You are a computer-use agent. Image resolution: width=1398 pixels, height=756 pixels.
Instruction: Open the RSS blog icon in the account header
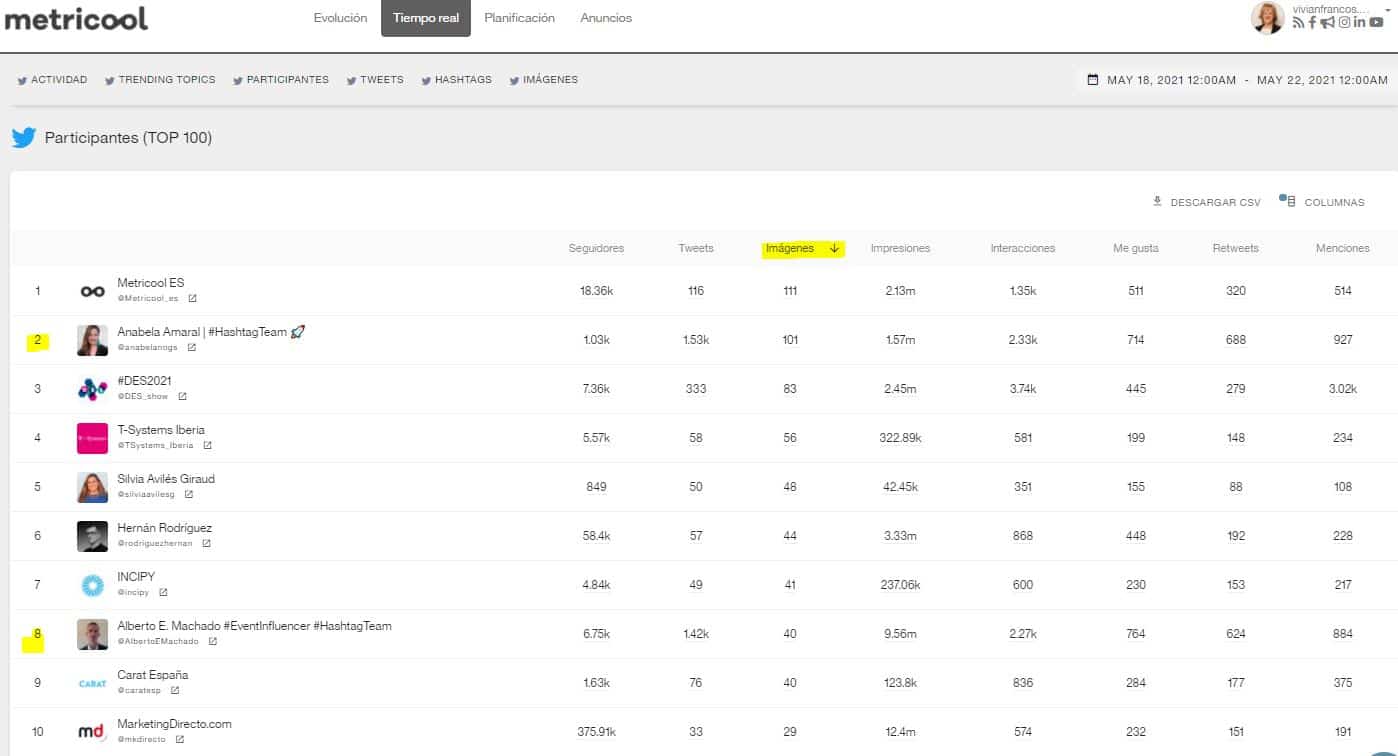point(1298,23)
